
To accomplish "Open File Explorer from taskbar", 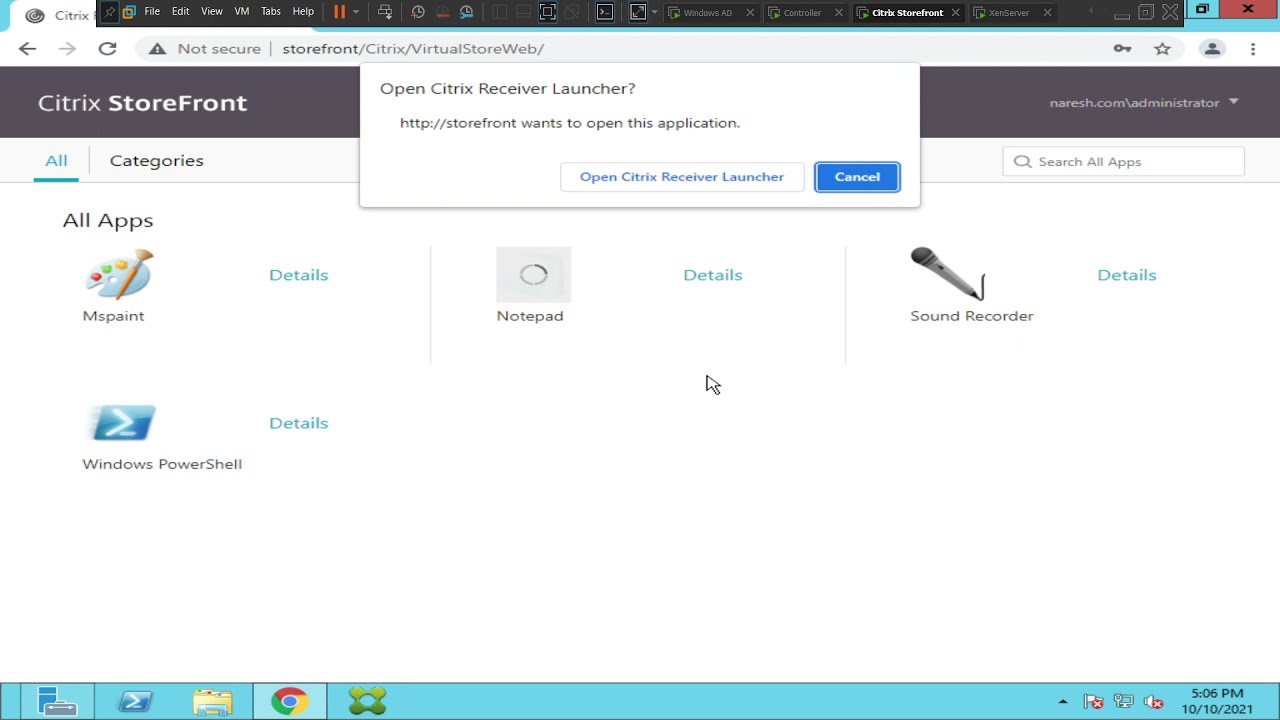I will pyautogui.click(x=212, y=702).
